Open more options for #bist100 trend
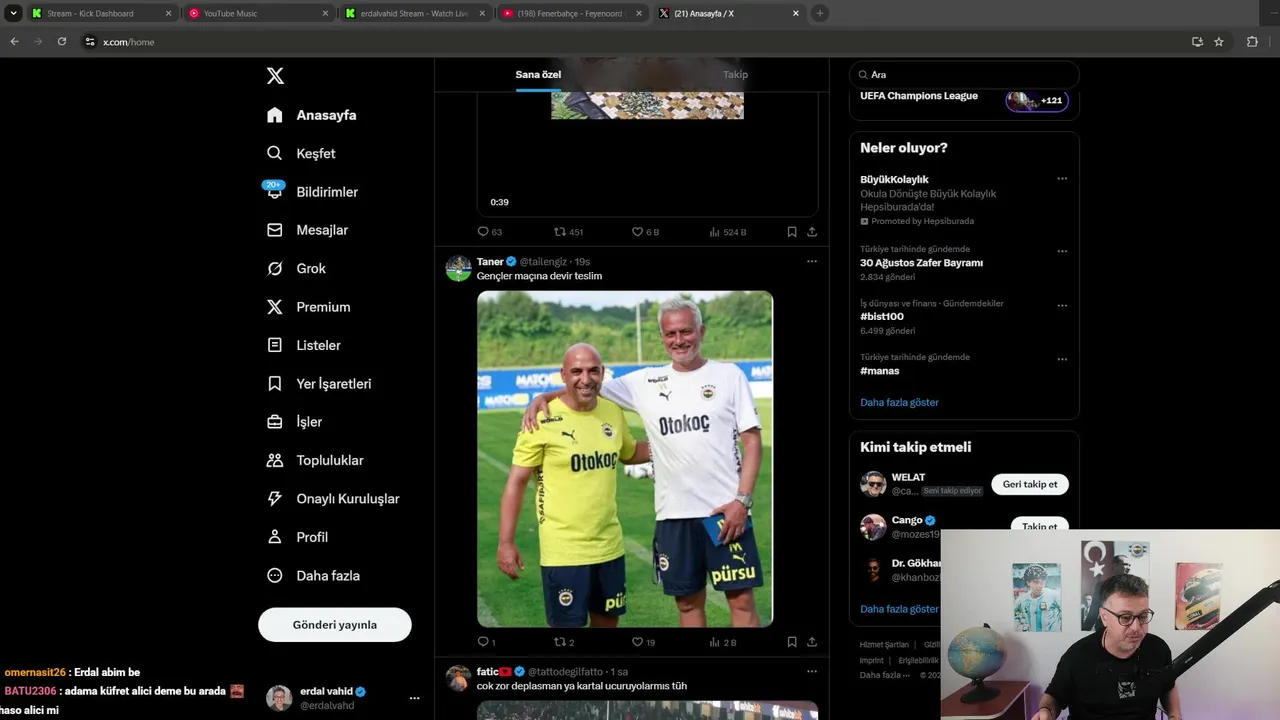 [x=1062, y=305]
